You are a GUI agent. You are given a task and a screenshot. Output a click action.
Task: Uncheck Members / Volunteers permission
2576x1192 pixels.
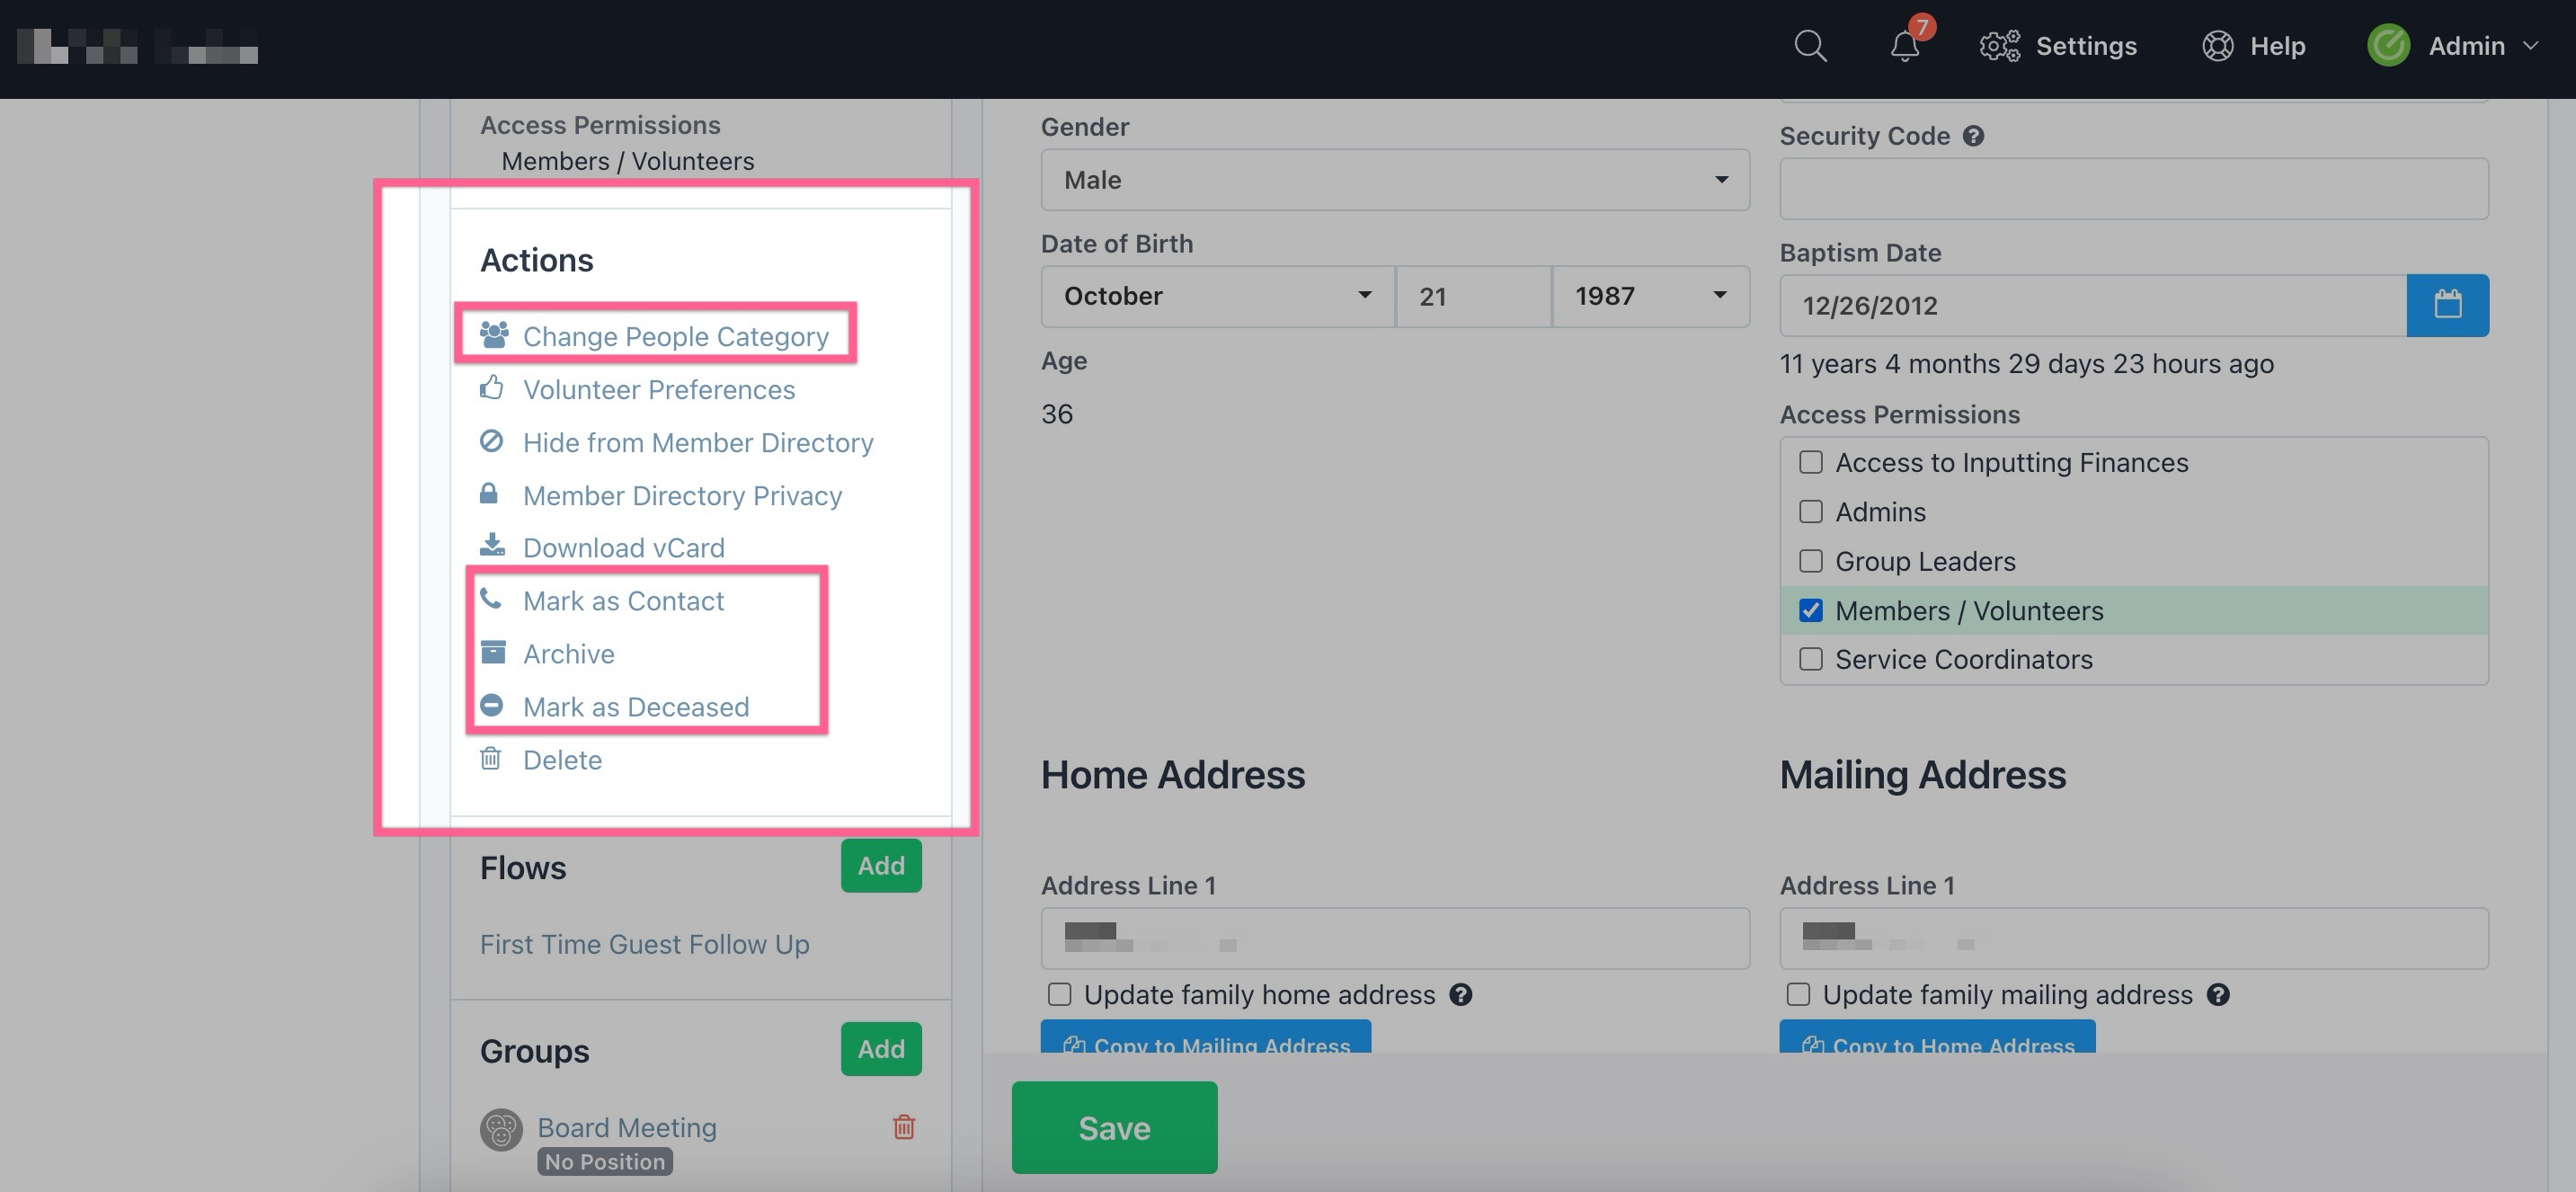pos(1810,610)
